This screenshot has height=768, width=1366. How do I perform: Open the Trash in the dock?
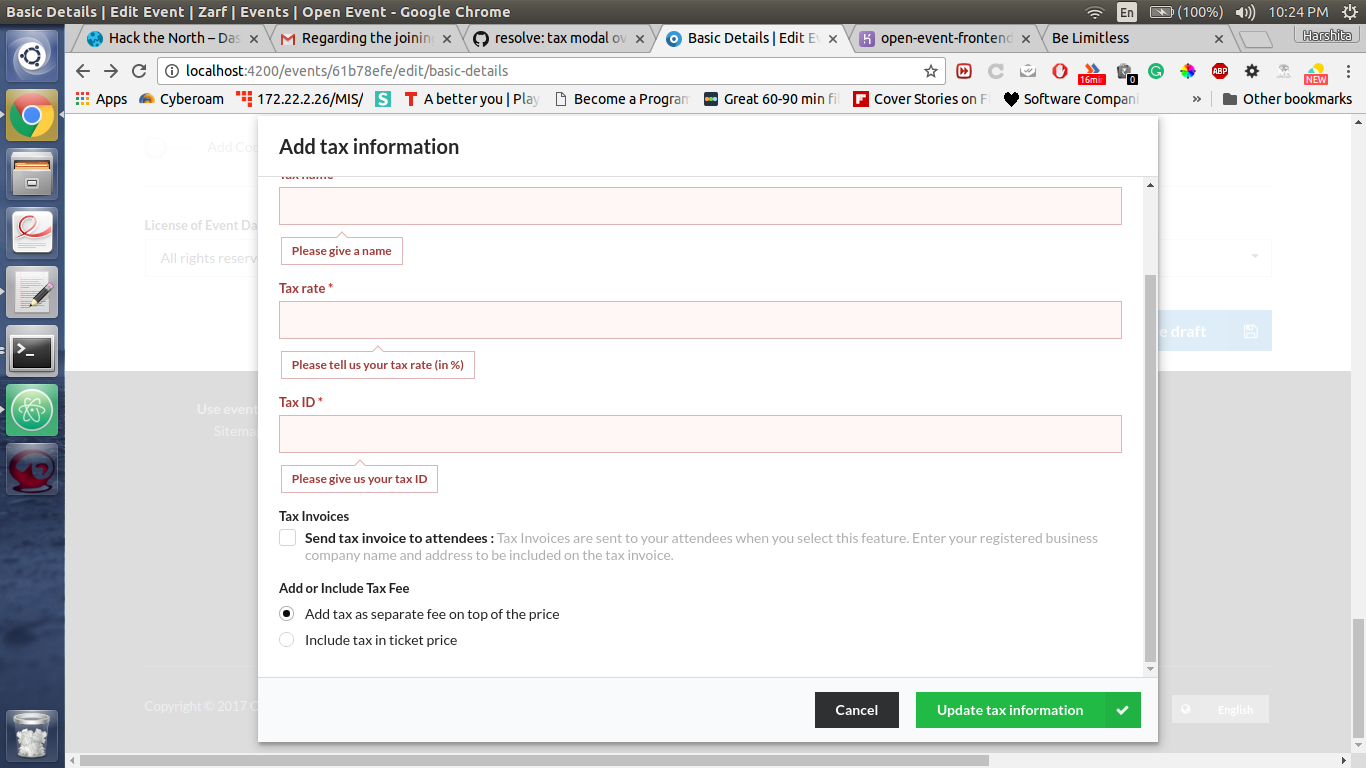[x=32, y=737]
